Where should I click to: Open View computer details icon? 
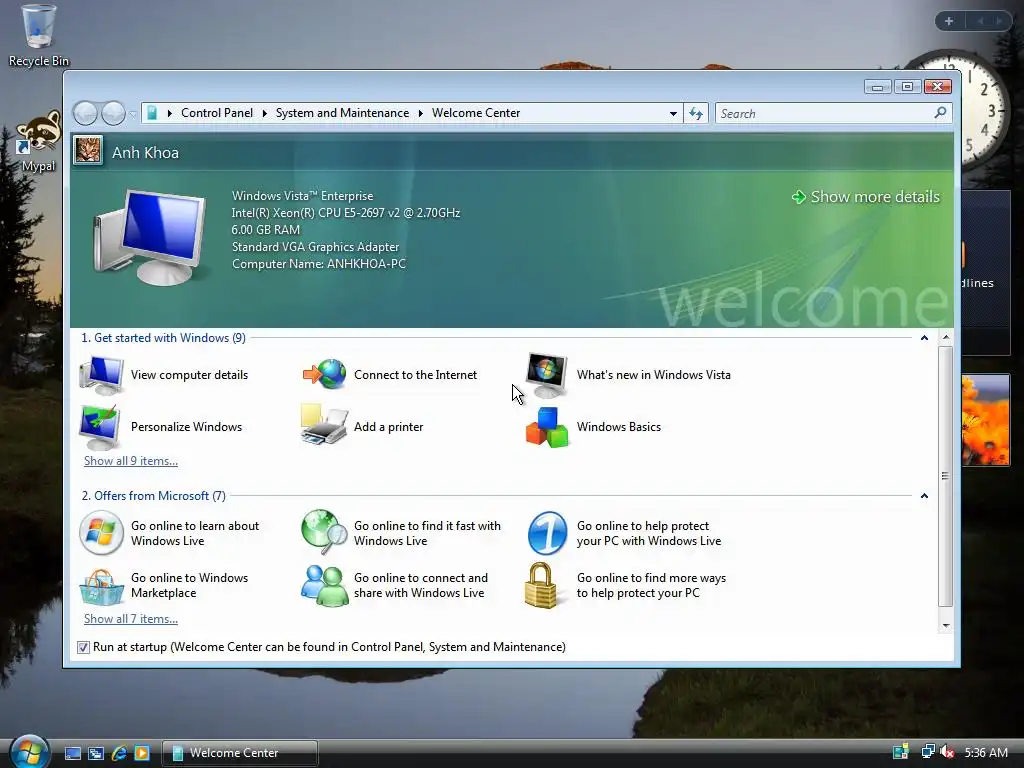101,375
